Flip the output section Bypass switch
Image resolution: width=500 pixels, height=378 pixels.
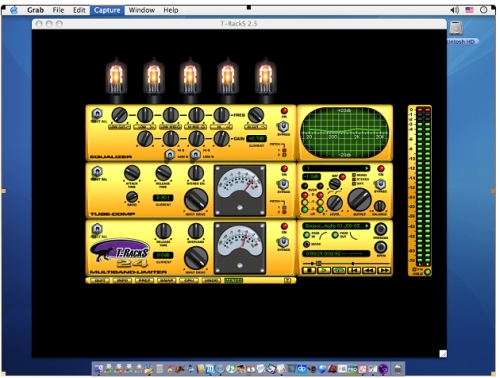point(380,184)
